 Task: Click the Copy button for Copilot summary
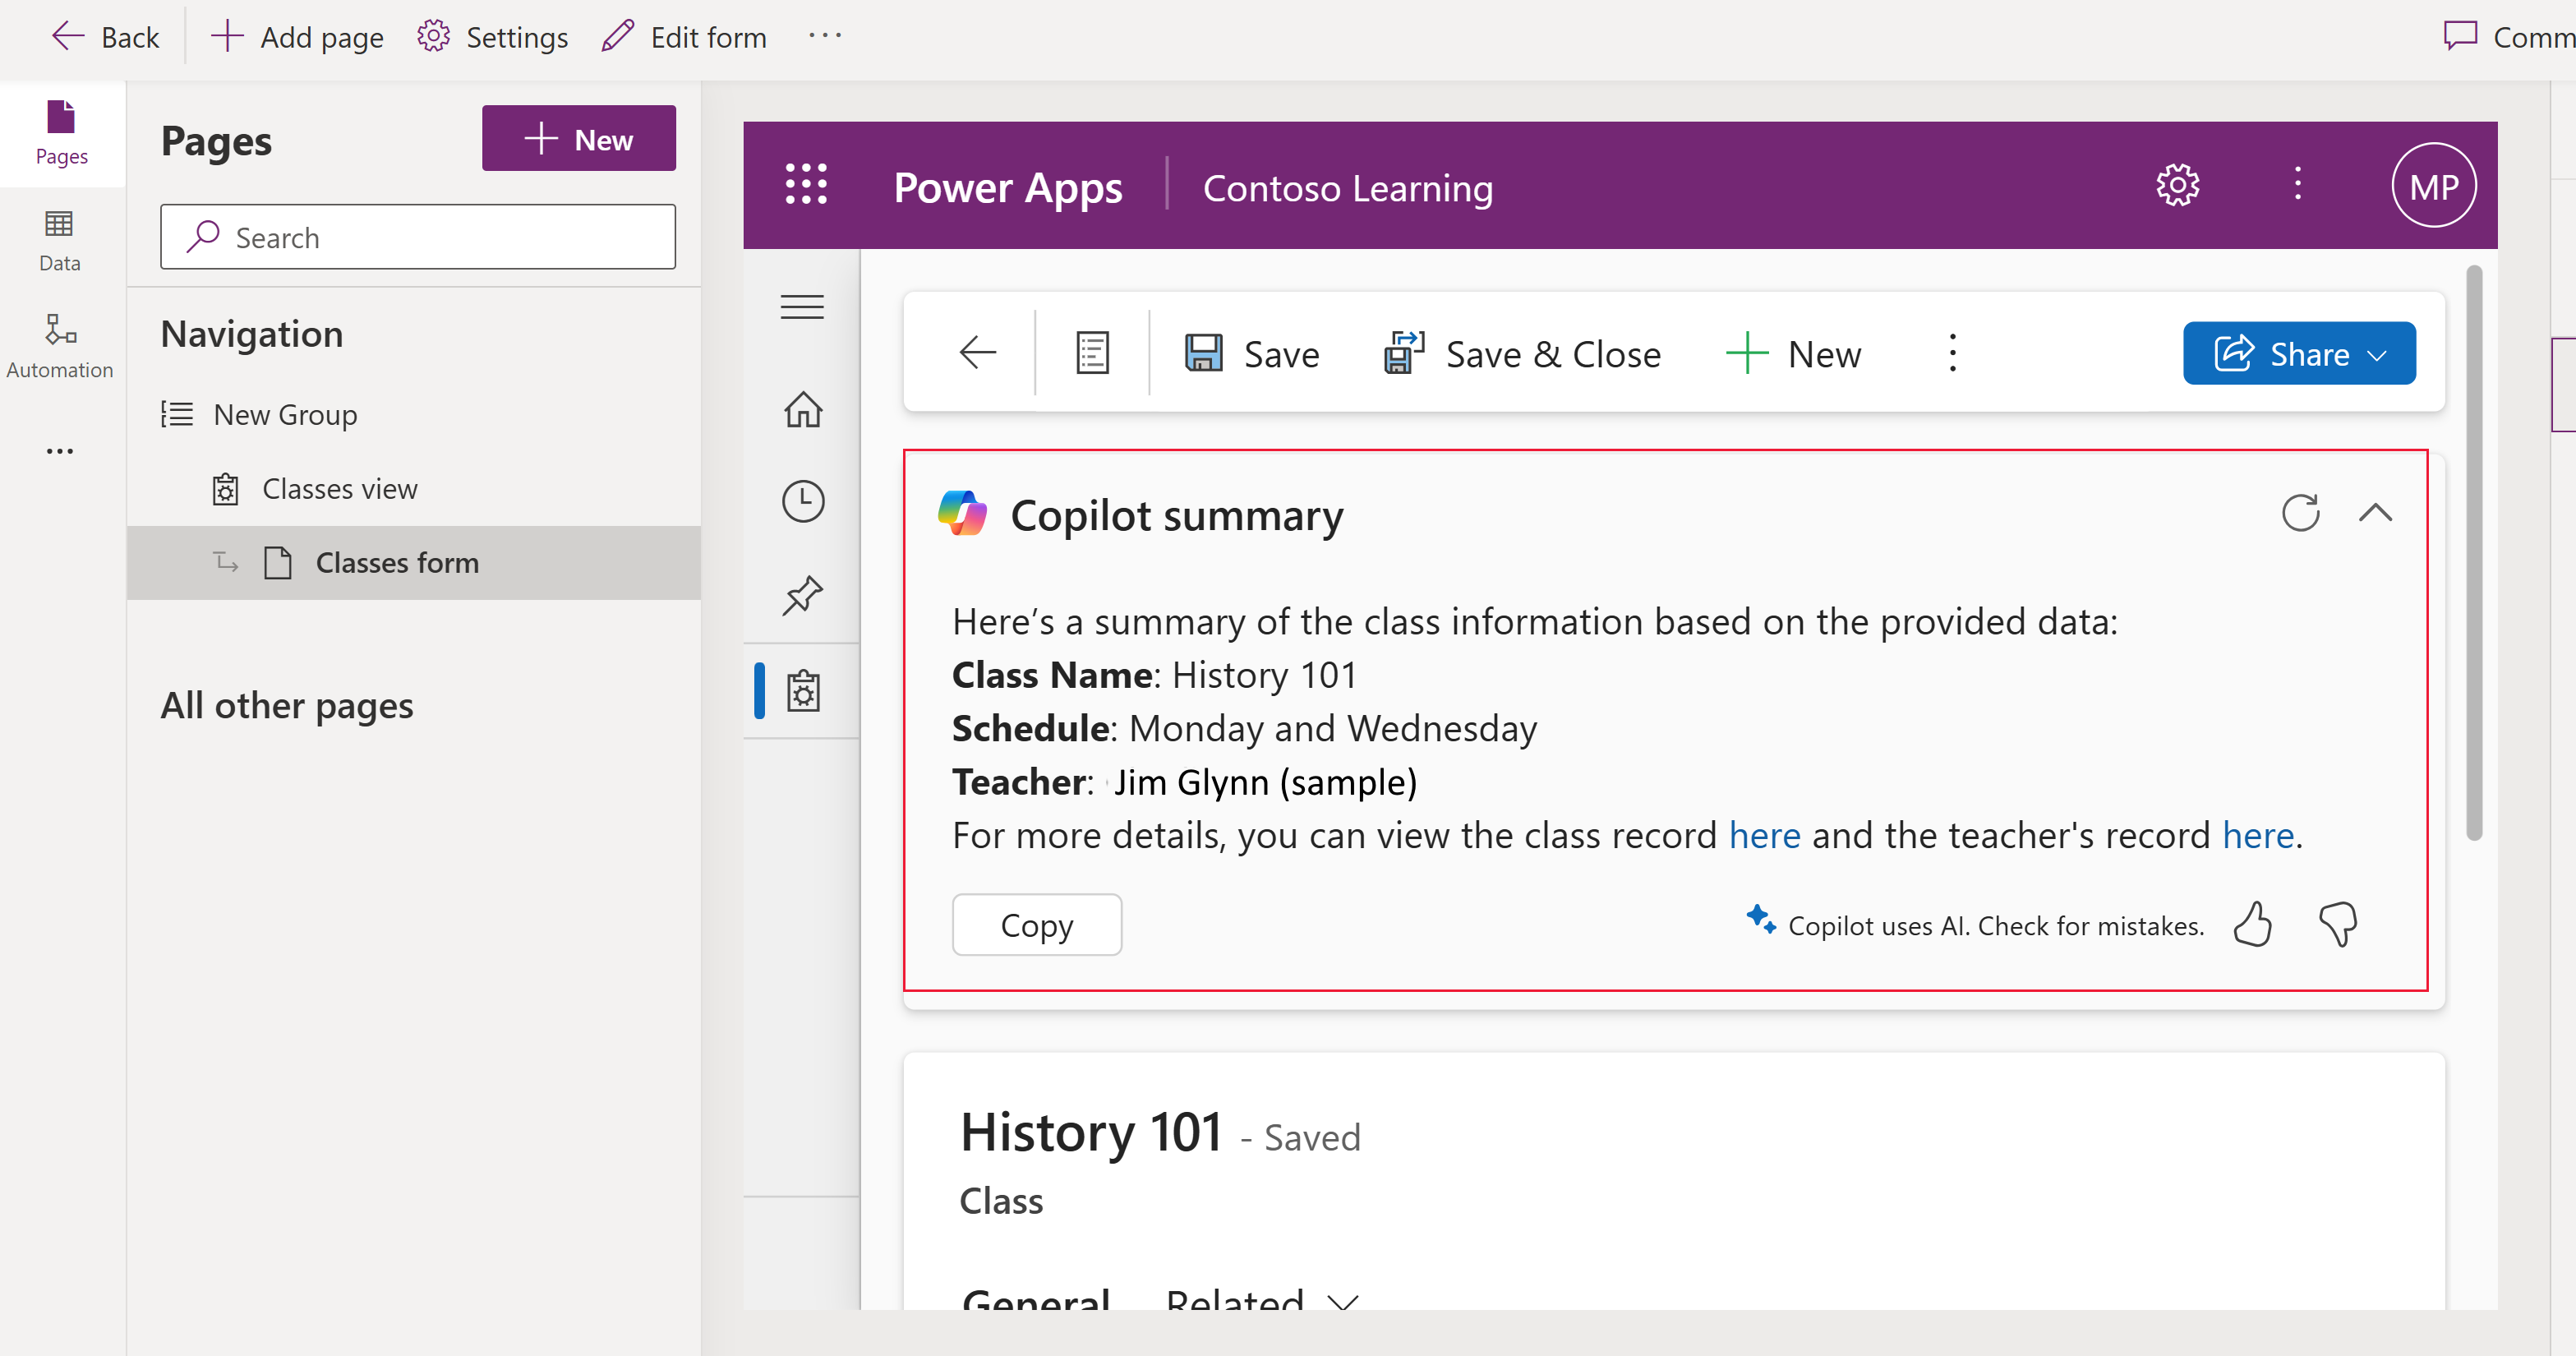coord(1038,925)
